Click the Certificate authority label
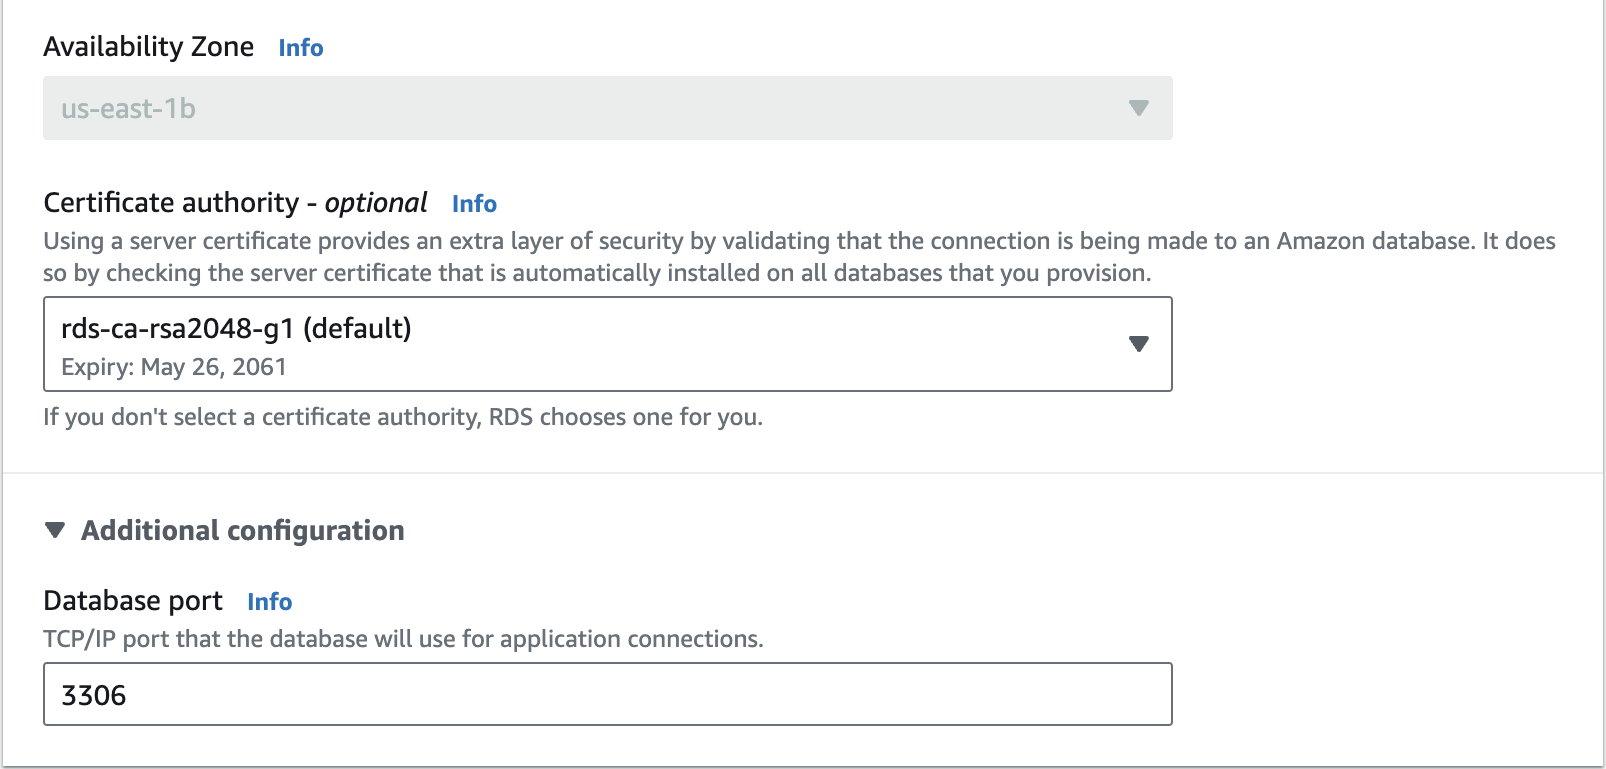 coord(171,203)
